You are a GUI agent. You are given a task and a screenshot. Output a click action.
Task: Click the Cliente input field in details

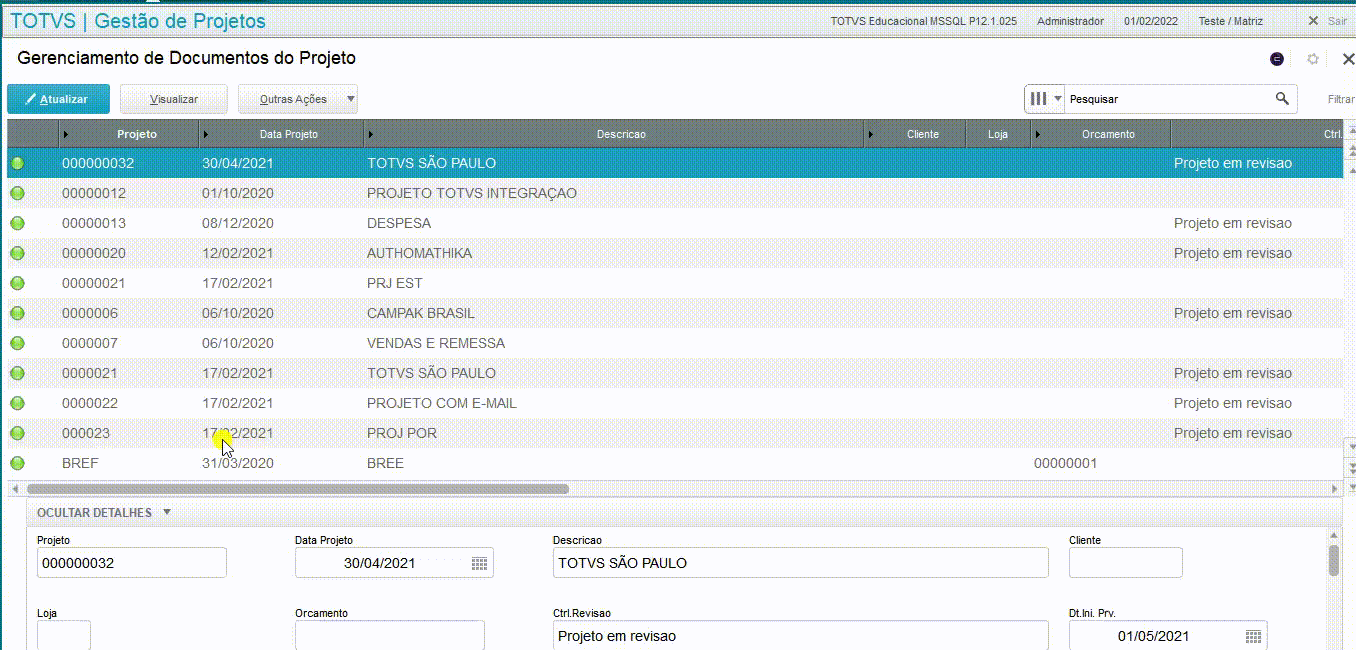coord(1125,563)
